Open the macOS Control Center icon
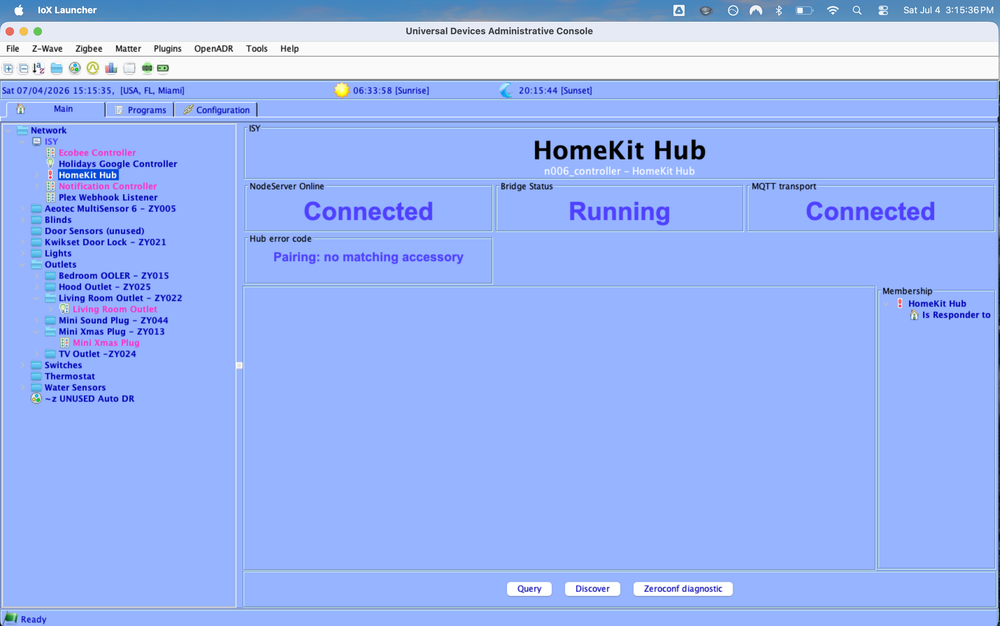The width and height of the screenshot is (1000, 626). [x=883, y=10]
